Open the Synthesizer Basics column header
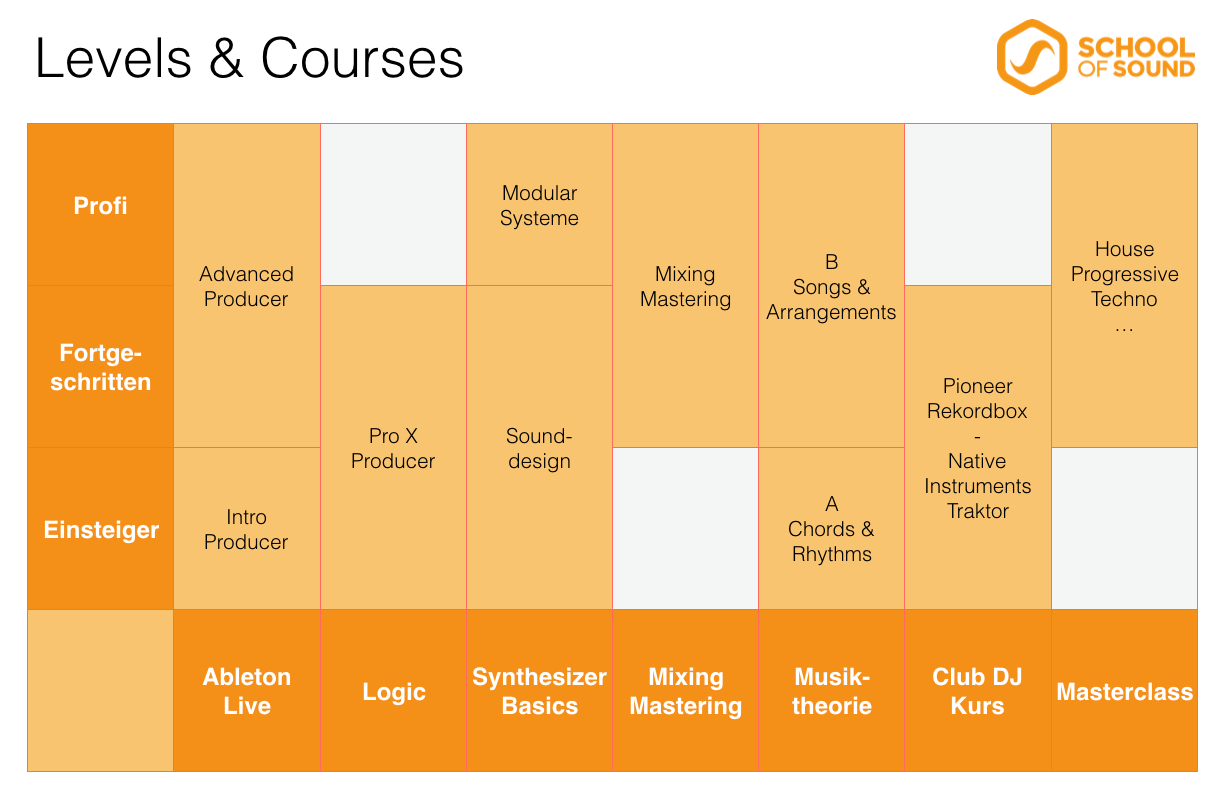The width and height of the screenshot is (1229, 801). coord(540,691)
